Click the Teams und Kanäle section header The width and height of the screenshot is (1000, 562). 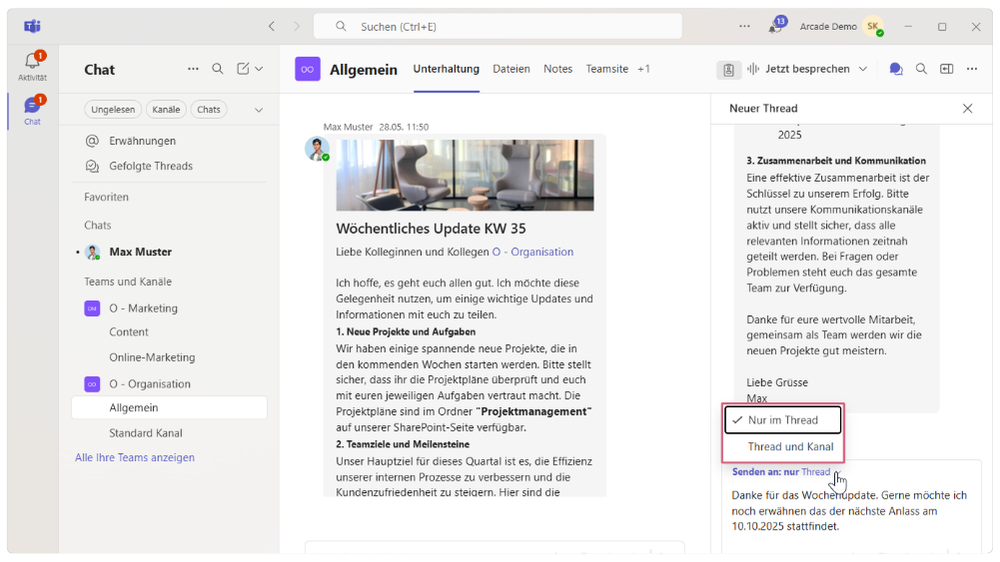[128, 281]
